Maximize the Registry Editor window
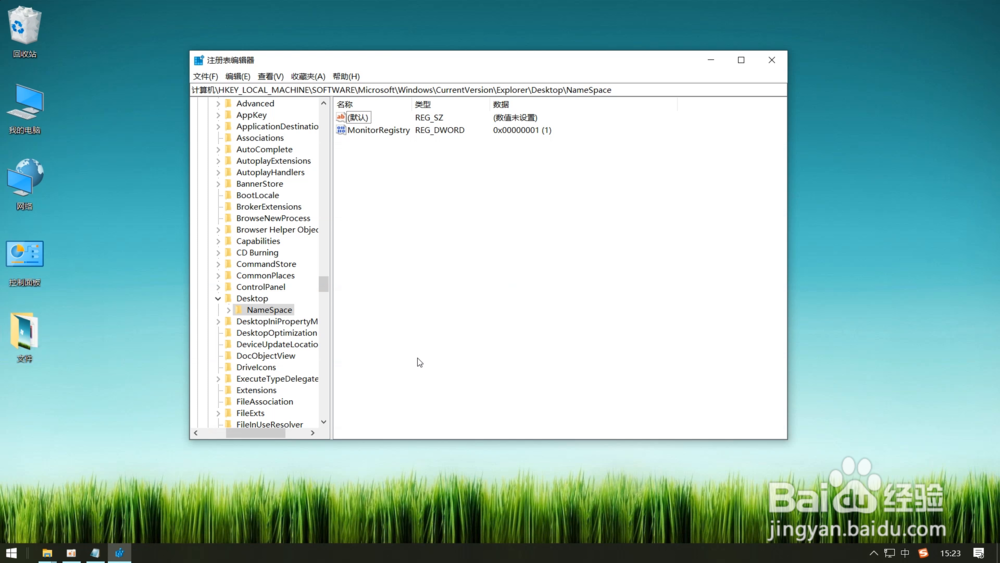The width and height of the screenshot is (1000, 563). point(741,60)
